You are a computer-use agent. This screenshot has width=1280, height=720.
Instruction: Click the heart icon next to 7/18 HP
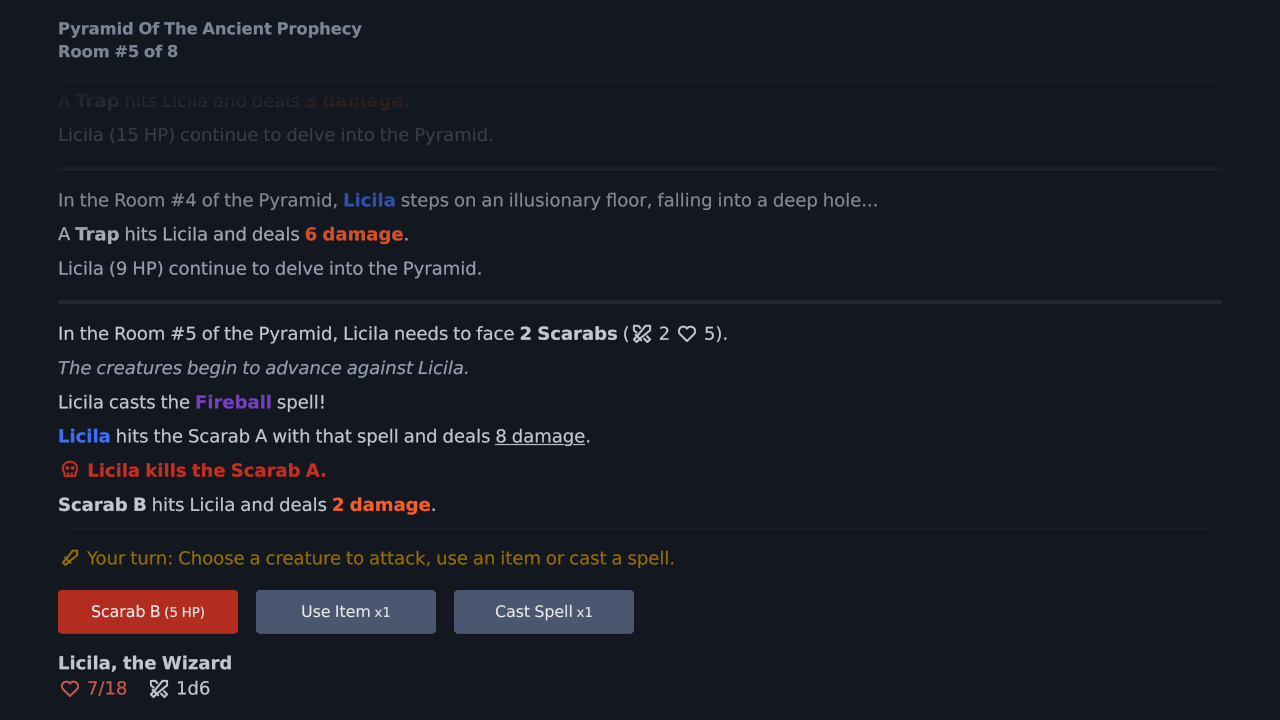tap(70, 689)
